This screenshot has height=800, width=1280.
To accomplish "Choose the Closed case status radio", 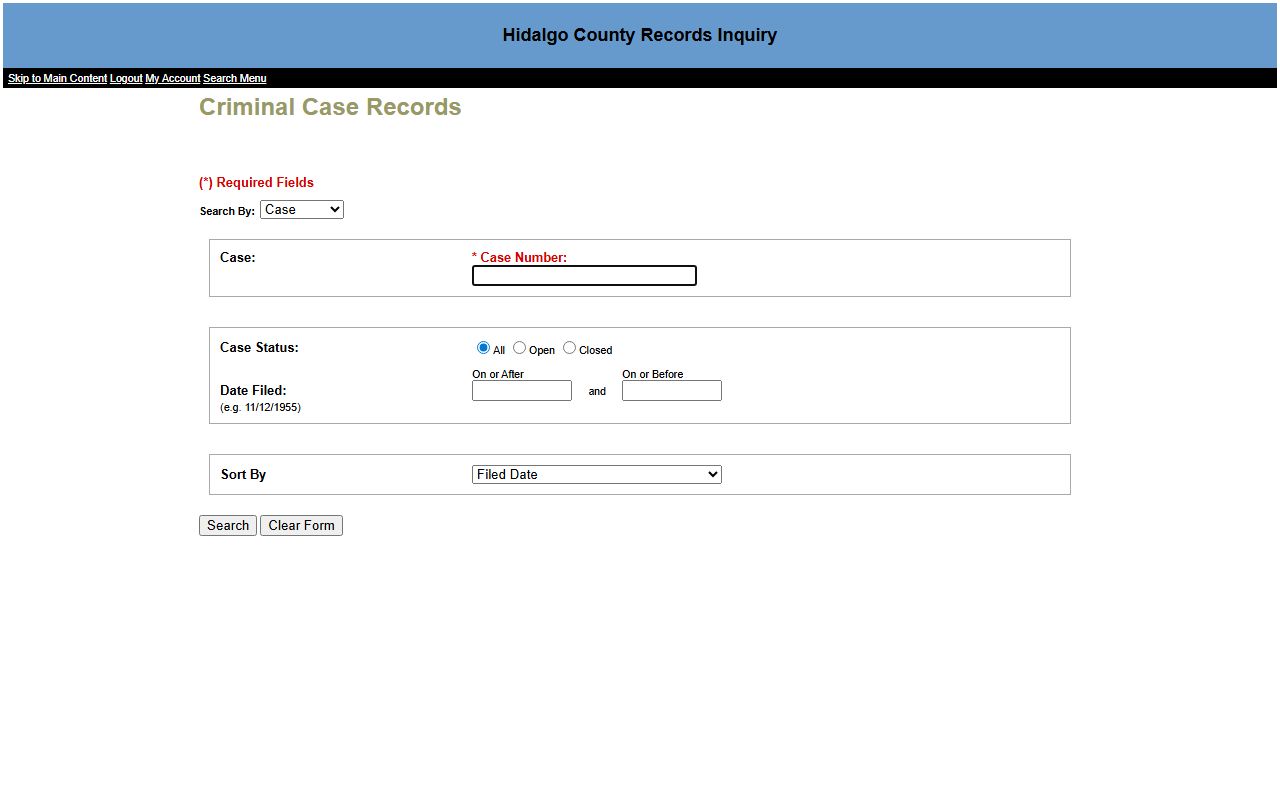I will tap(569, 348).
